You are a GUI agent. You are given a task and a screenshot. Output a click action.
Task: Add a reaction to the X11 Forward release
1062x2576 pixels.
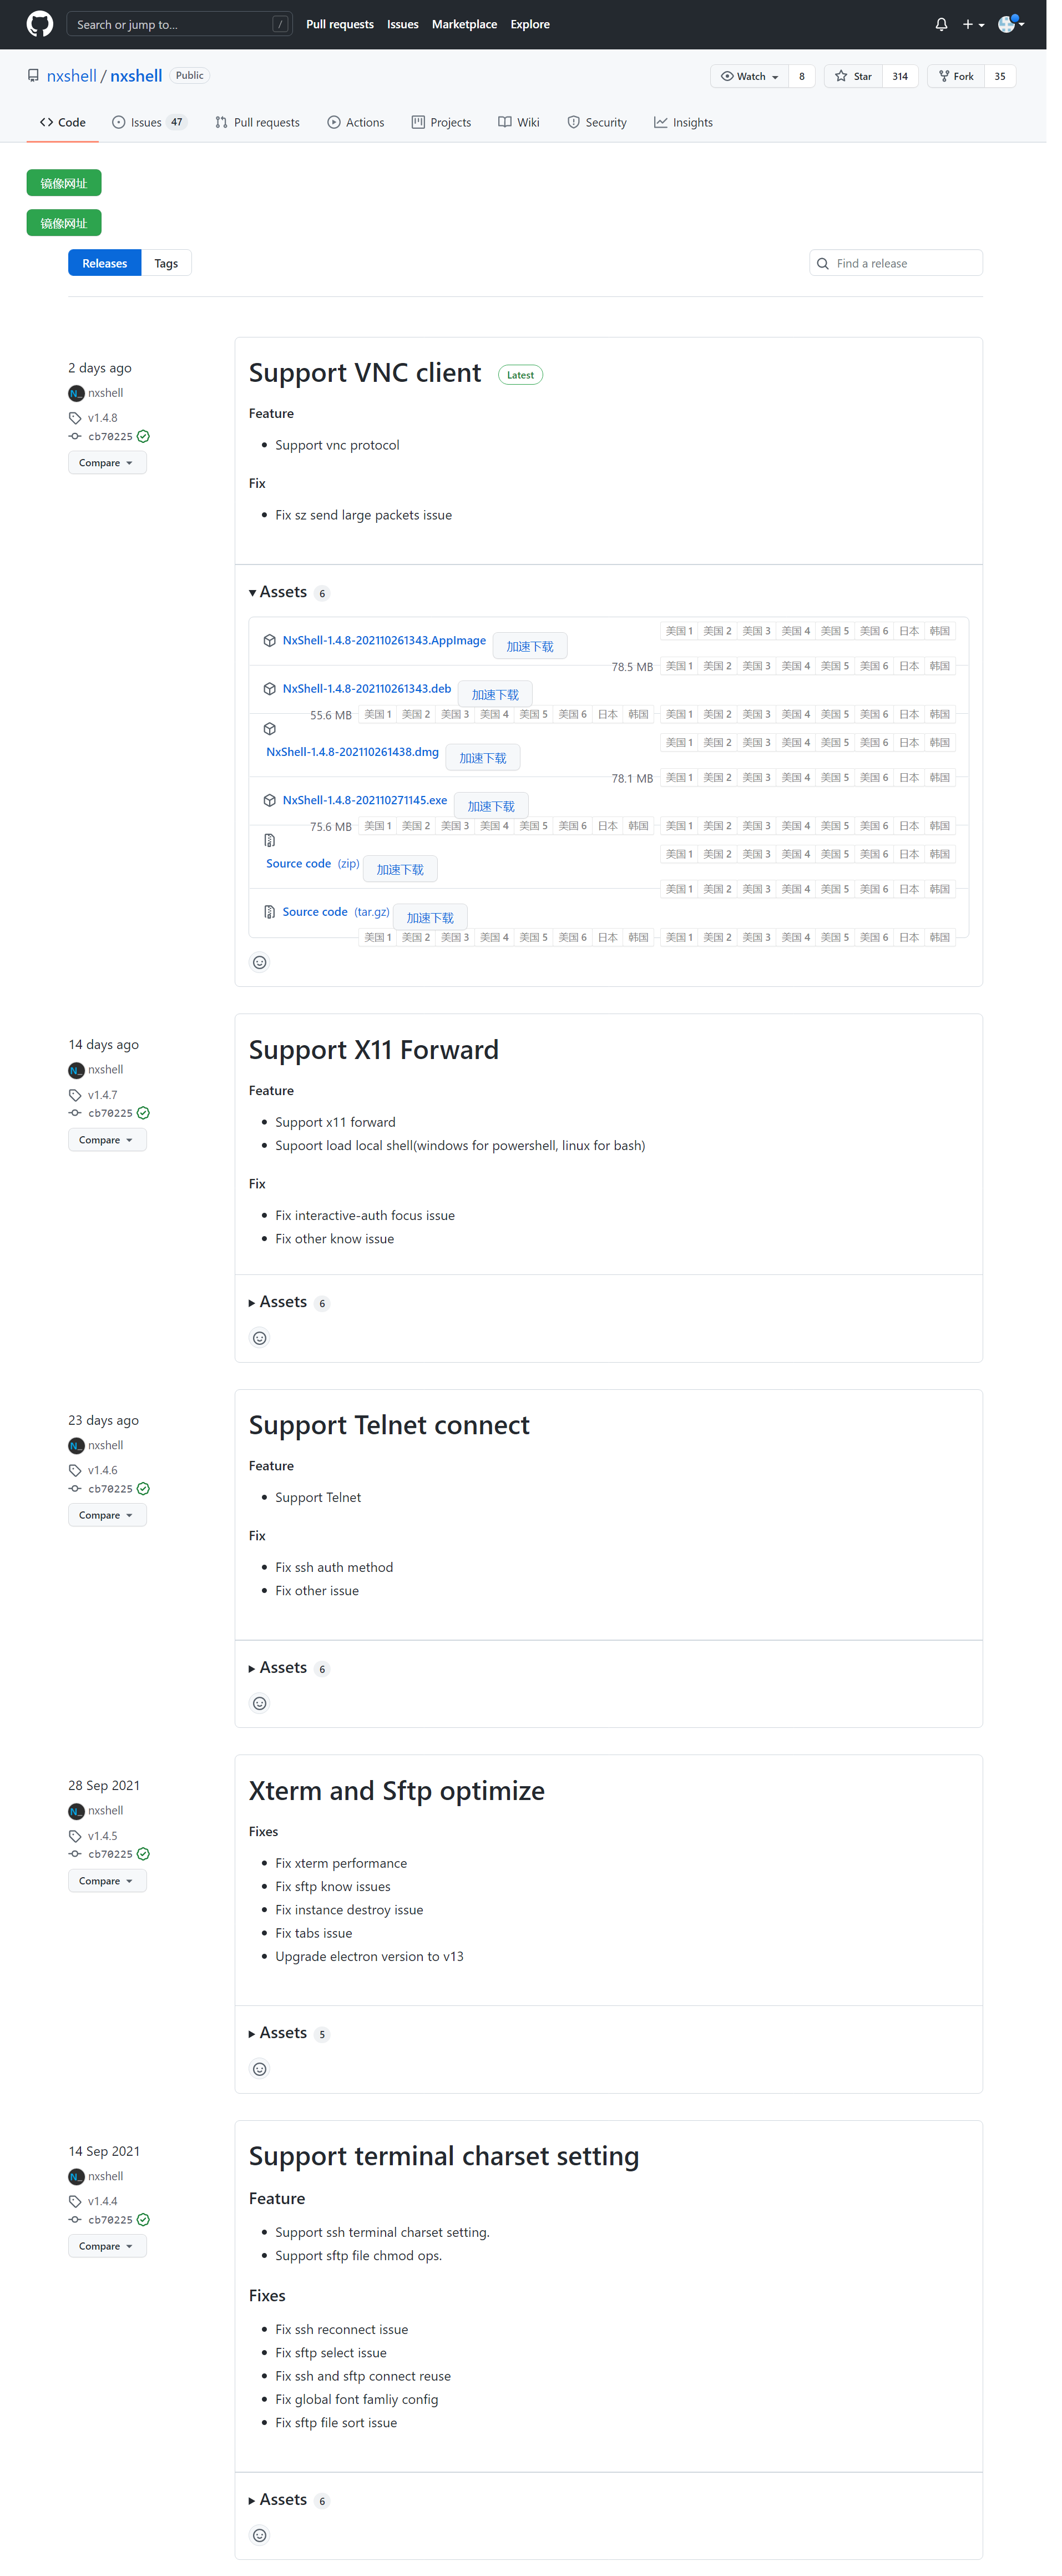point(260,1337)
